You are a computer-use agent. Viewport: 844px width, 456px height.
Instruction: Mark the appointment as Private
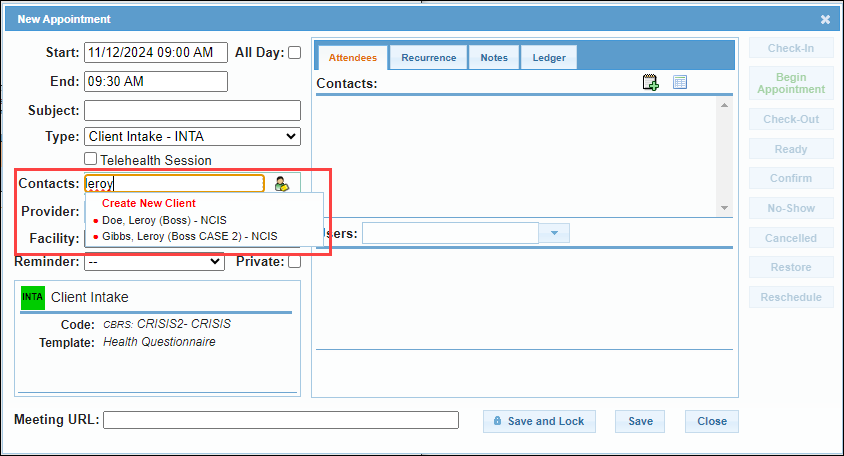coord(294,262)
